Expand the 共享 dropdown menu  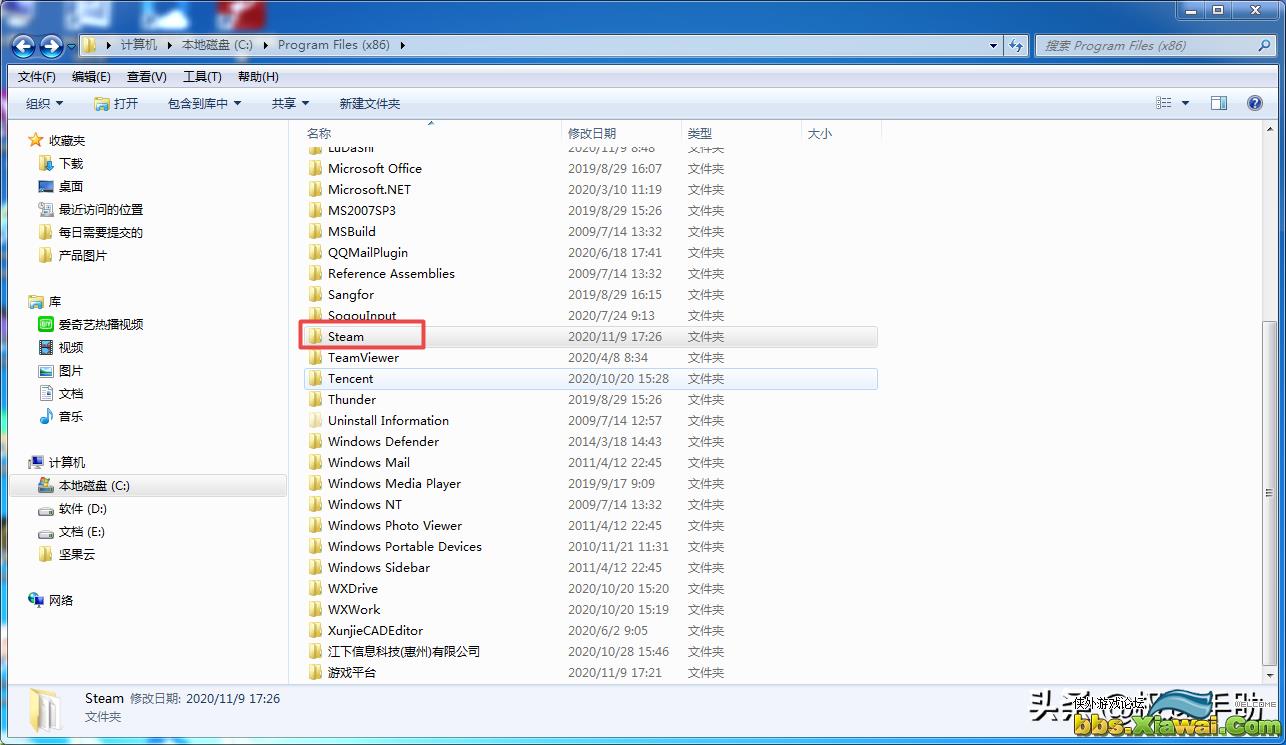pos(290,103)
